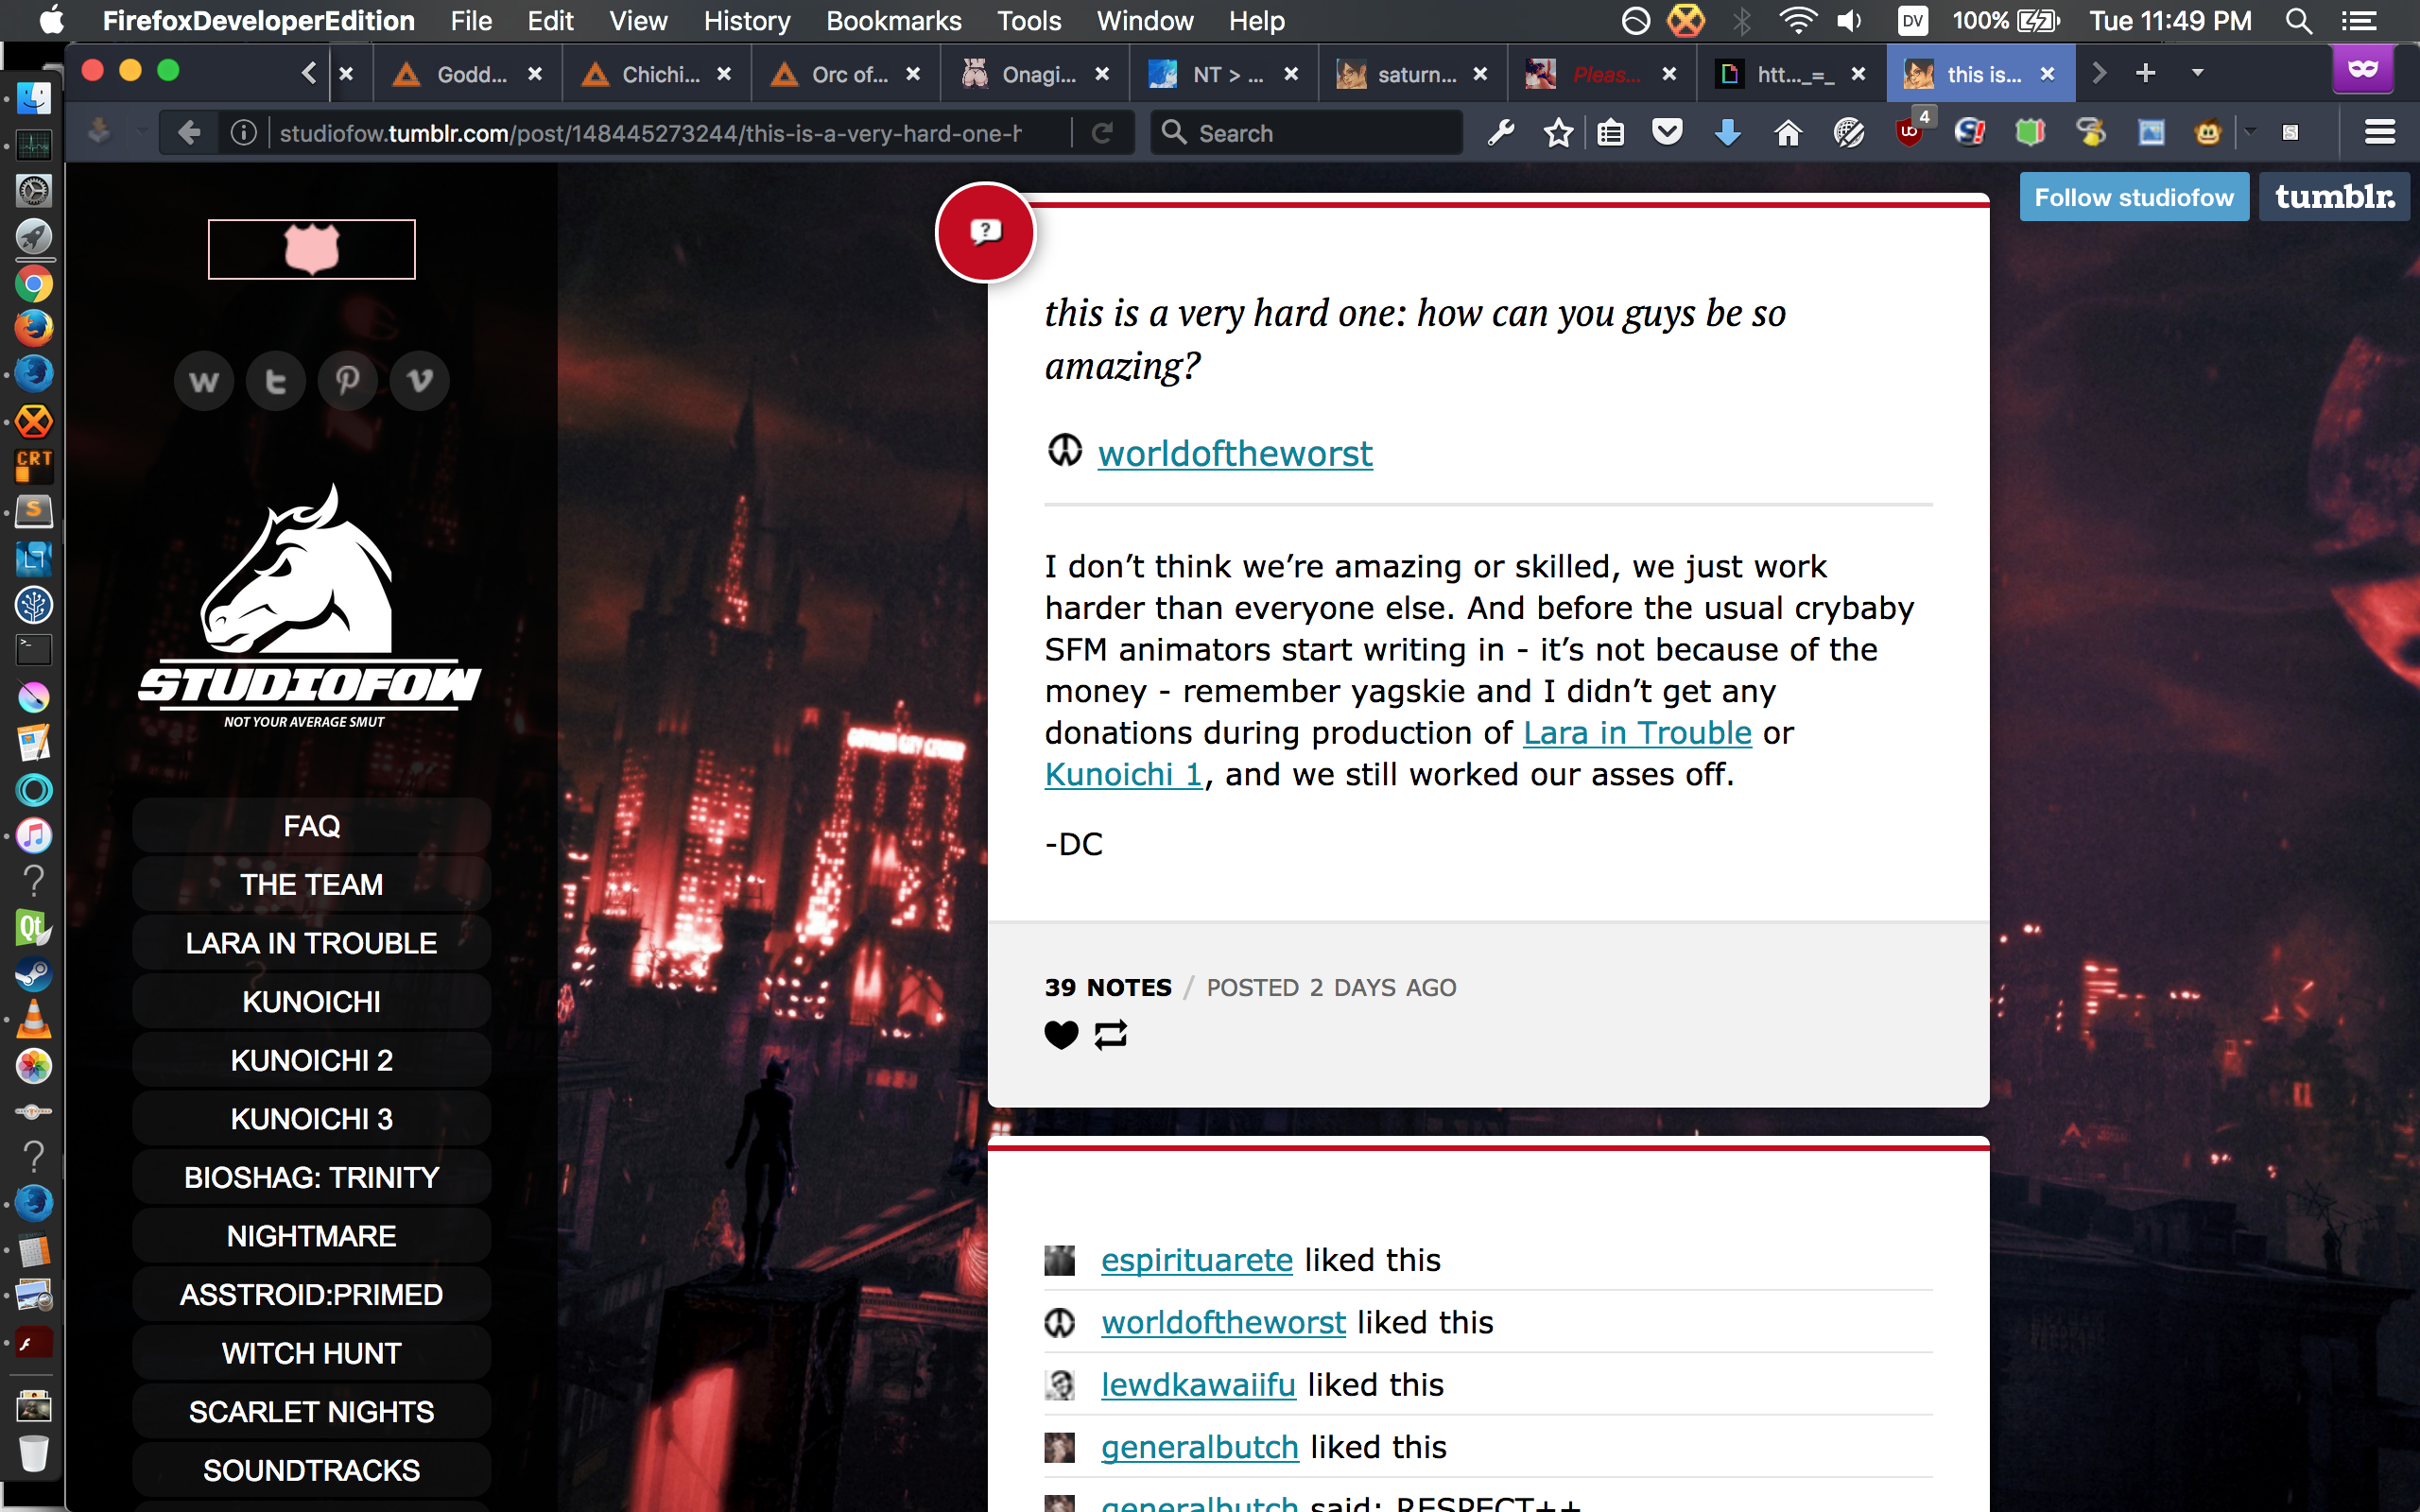Screen dimensions: 2420x1512
Task: Go back with the back arrow
Action: (188, 132)
